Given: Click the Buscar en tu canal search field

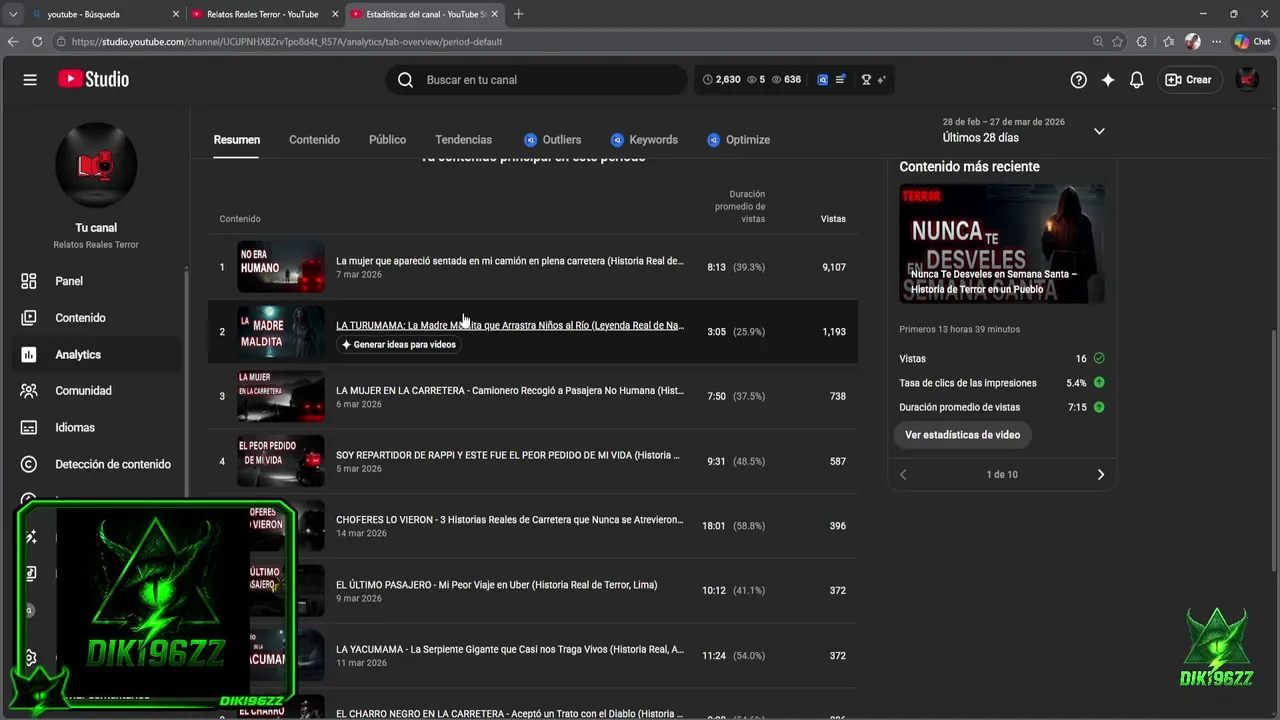Looking at the screenshot, I should coord(537,80).
